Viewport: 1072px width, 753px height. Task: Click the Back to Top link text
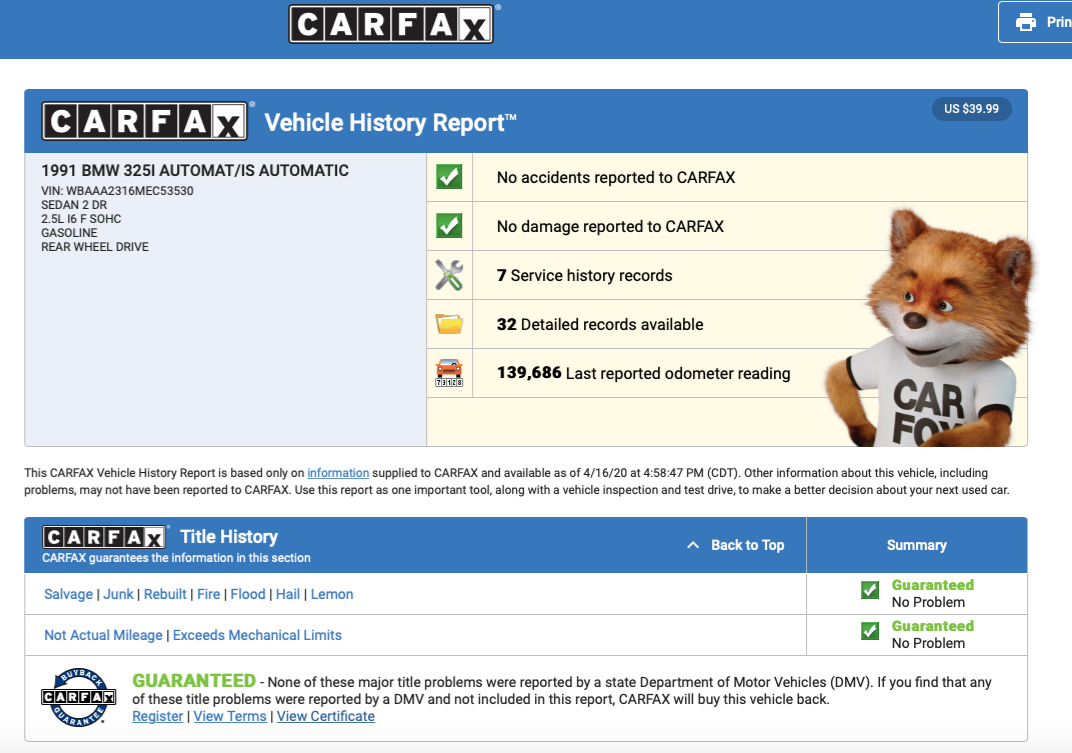[x=747, y=545]
